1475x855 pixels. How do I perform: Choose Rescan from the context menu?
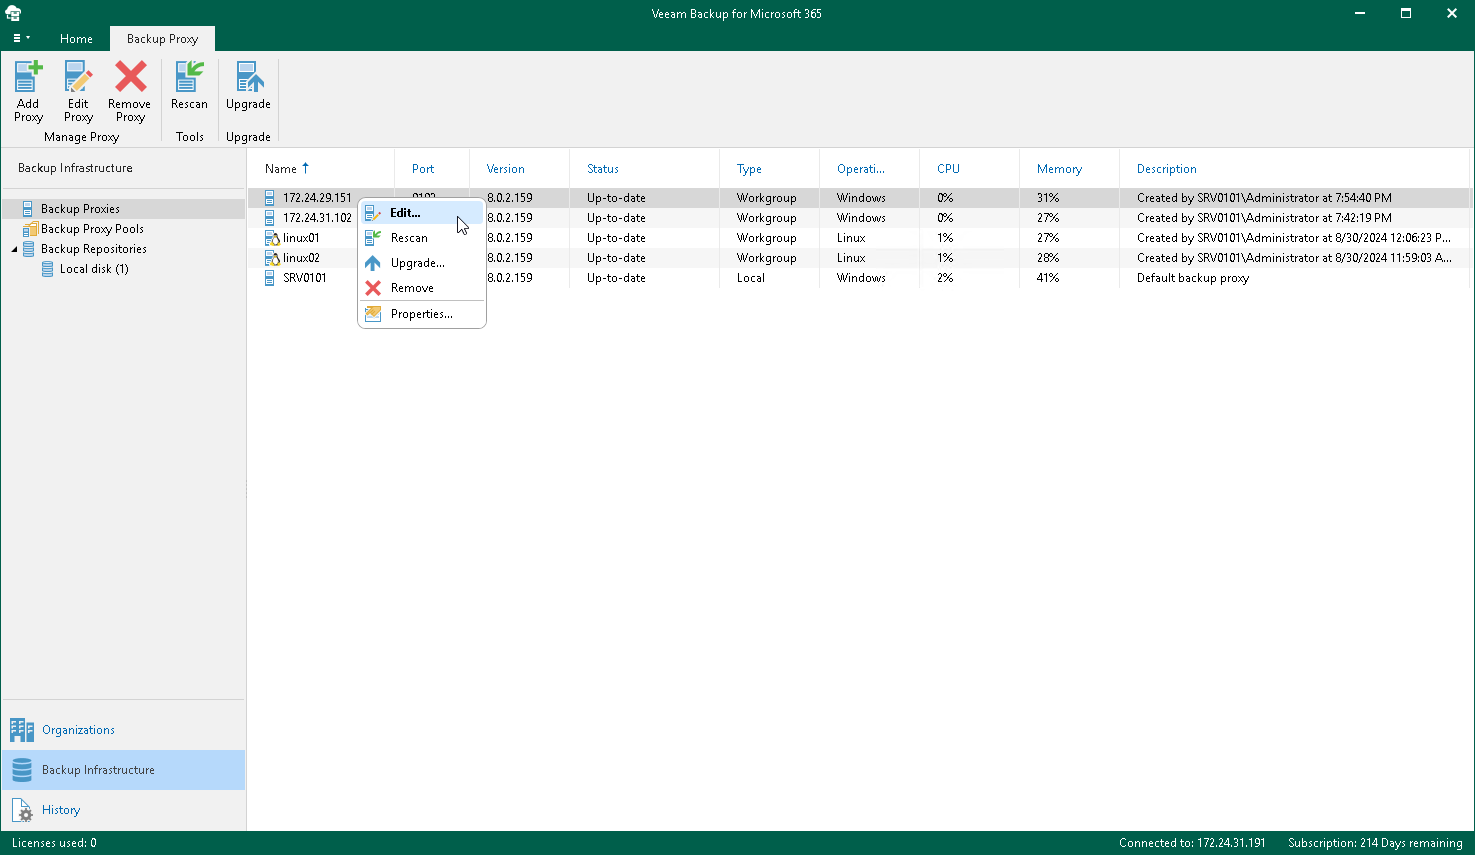click(x=422, y=238)
